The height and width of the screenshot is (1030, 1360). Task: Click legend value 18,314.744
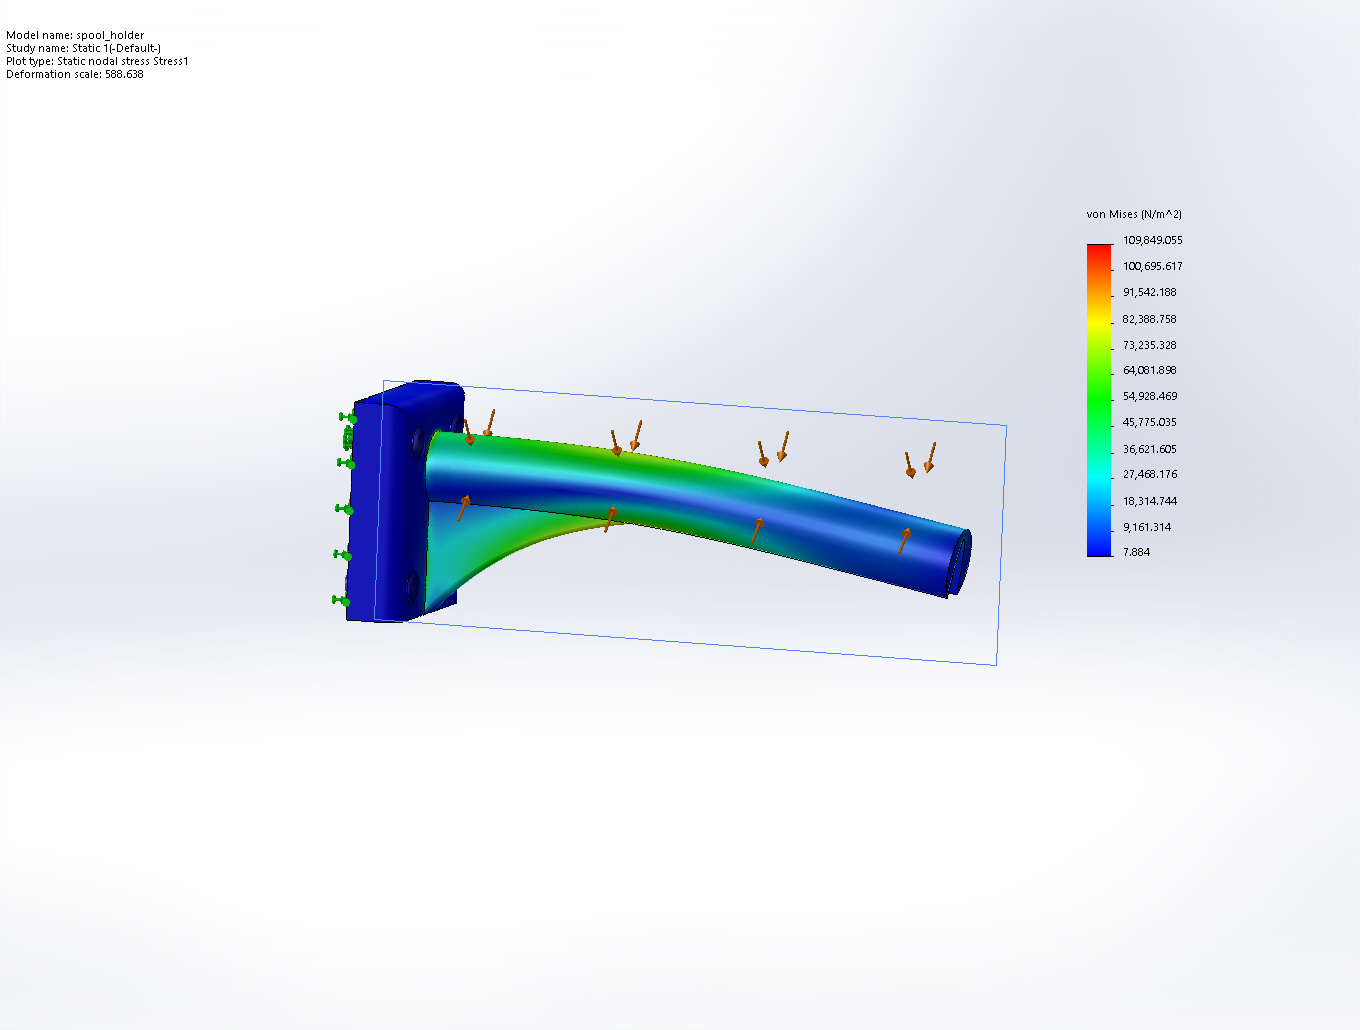pyautogui.click(x=1149, y=501)
